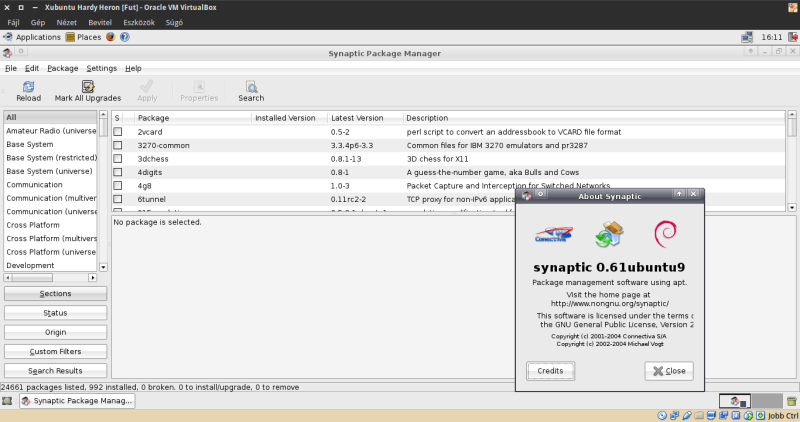Tick the checkbox for 4digits

pyautogui.click(x=118, y=172)
